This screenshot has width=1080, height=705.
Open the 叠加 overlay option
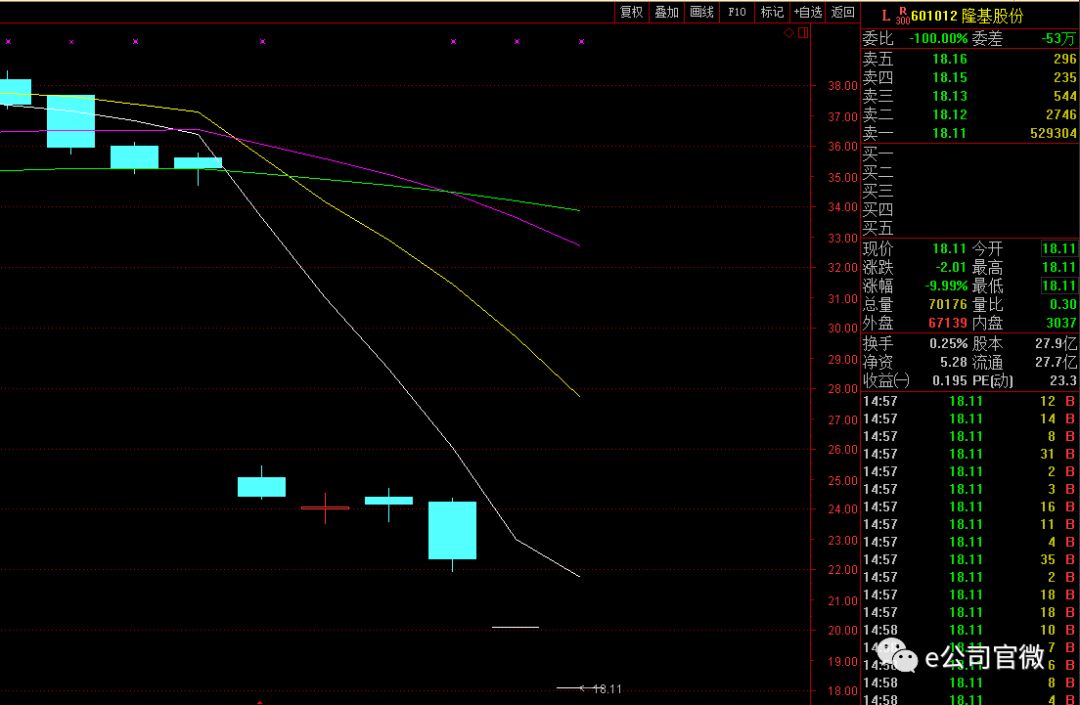point(666,12)
